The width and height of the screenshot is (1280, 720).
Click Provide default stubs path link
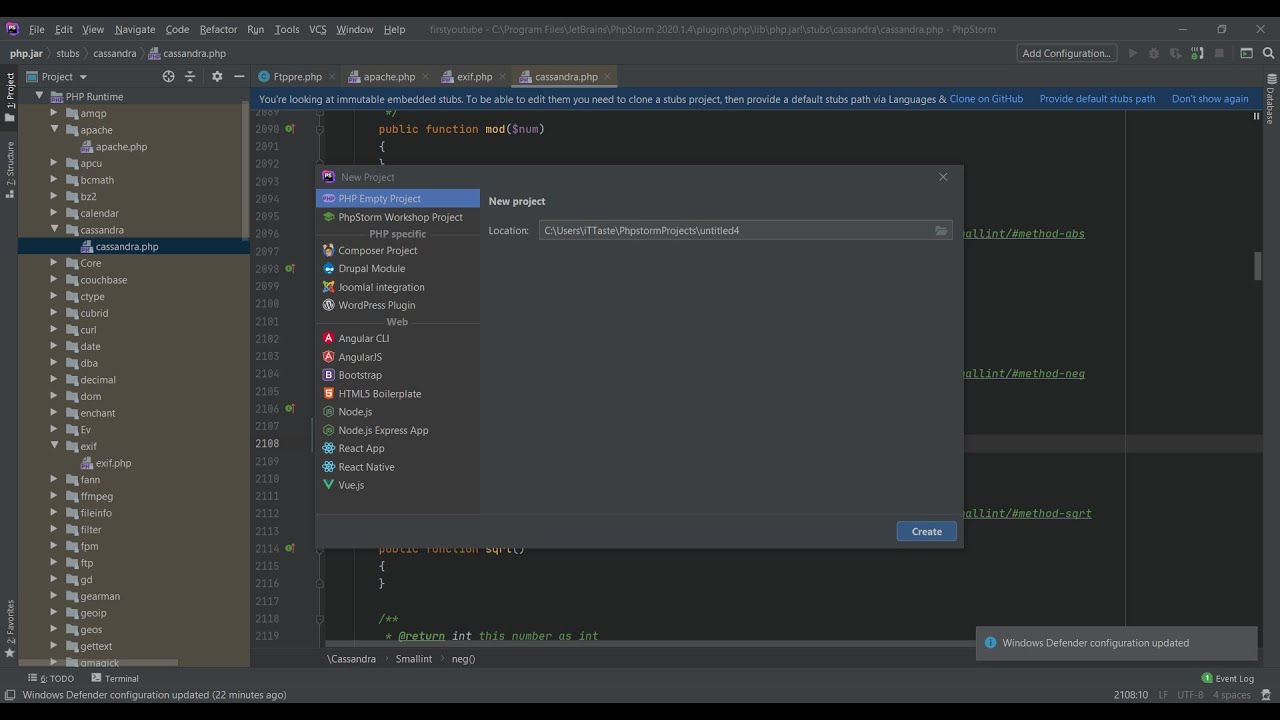(x=1097, y=99)
